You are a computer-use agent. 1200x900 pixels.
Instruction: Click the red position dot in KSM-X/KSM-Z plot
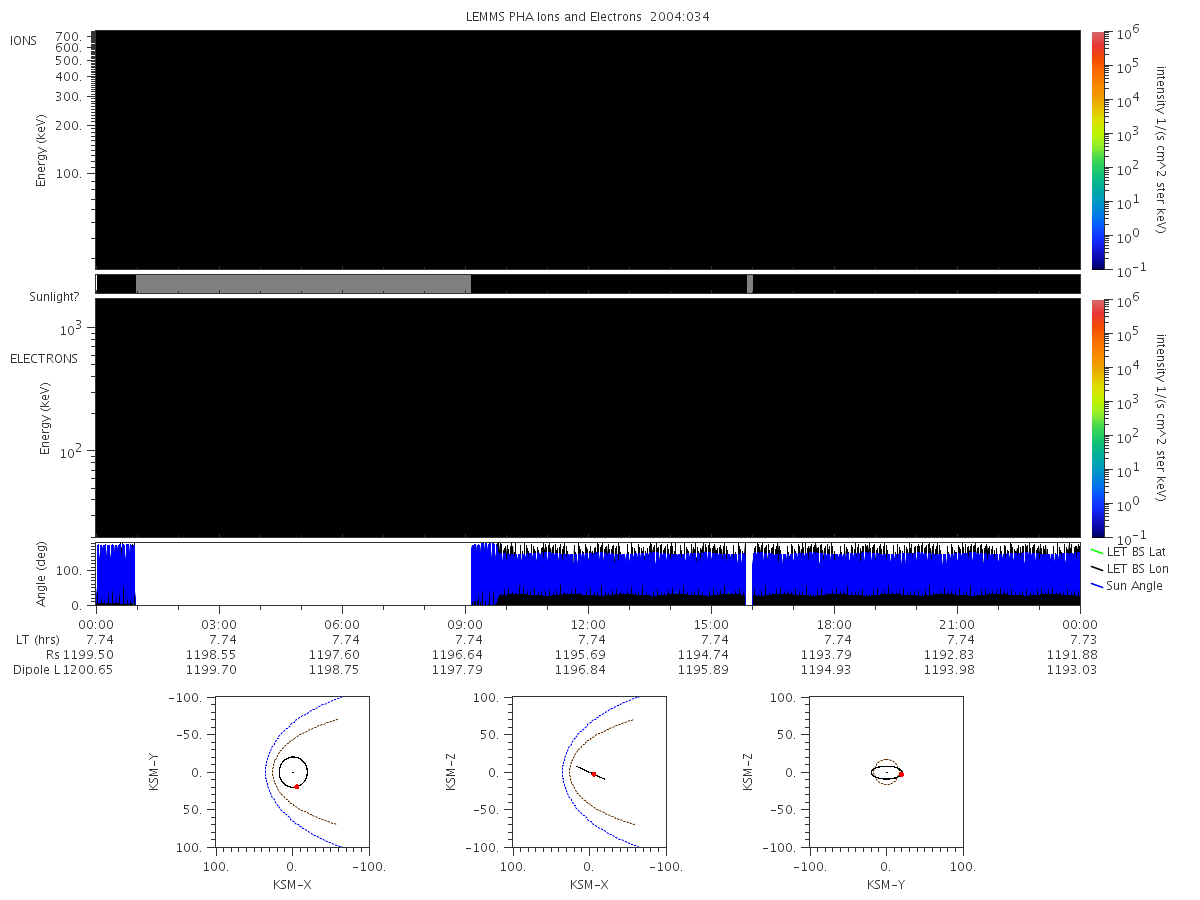click(x=594, y=774)
